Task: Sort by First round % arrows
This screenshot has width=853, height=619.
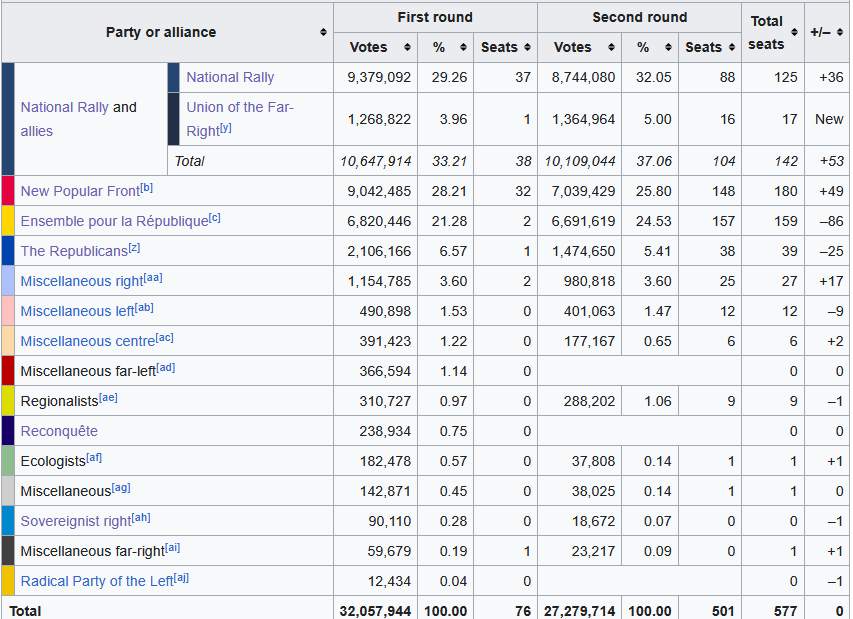Action: 463,47
